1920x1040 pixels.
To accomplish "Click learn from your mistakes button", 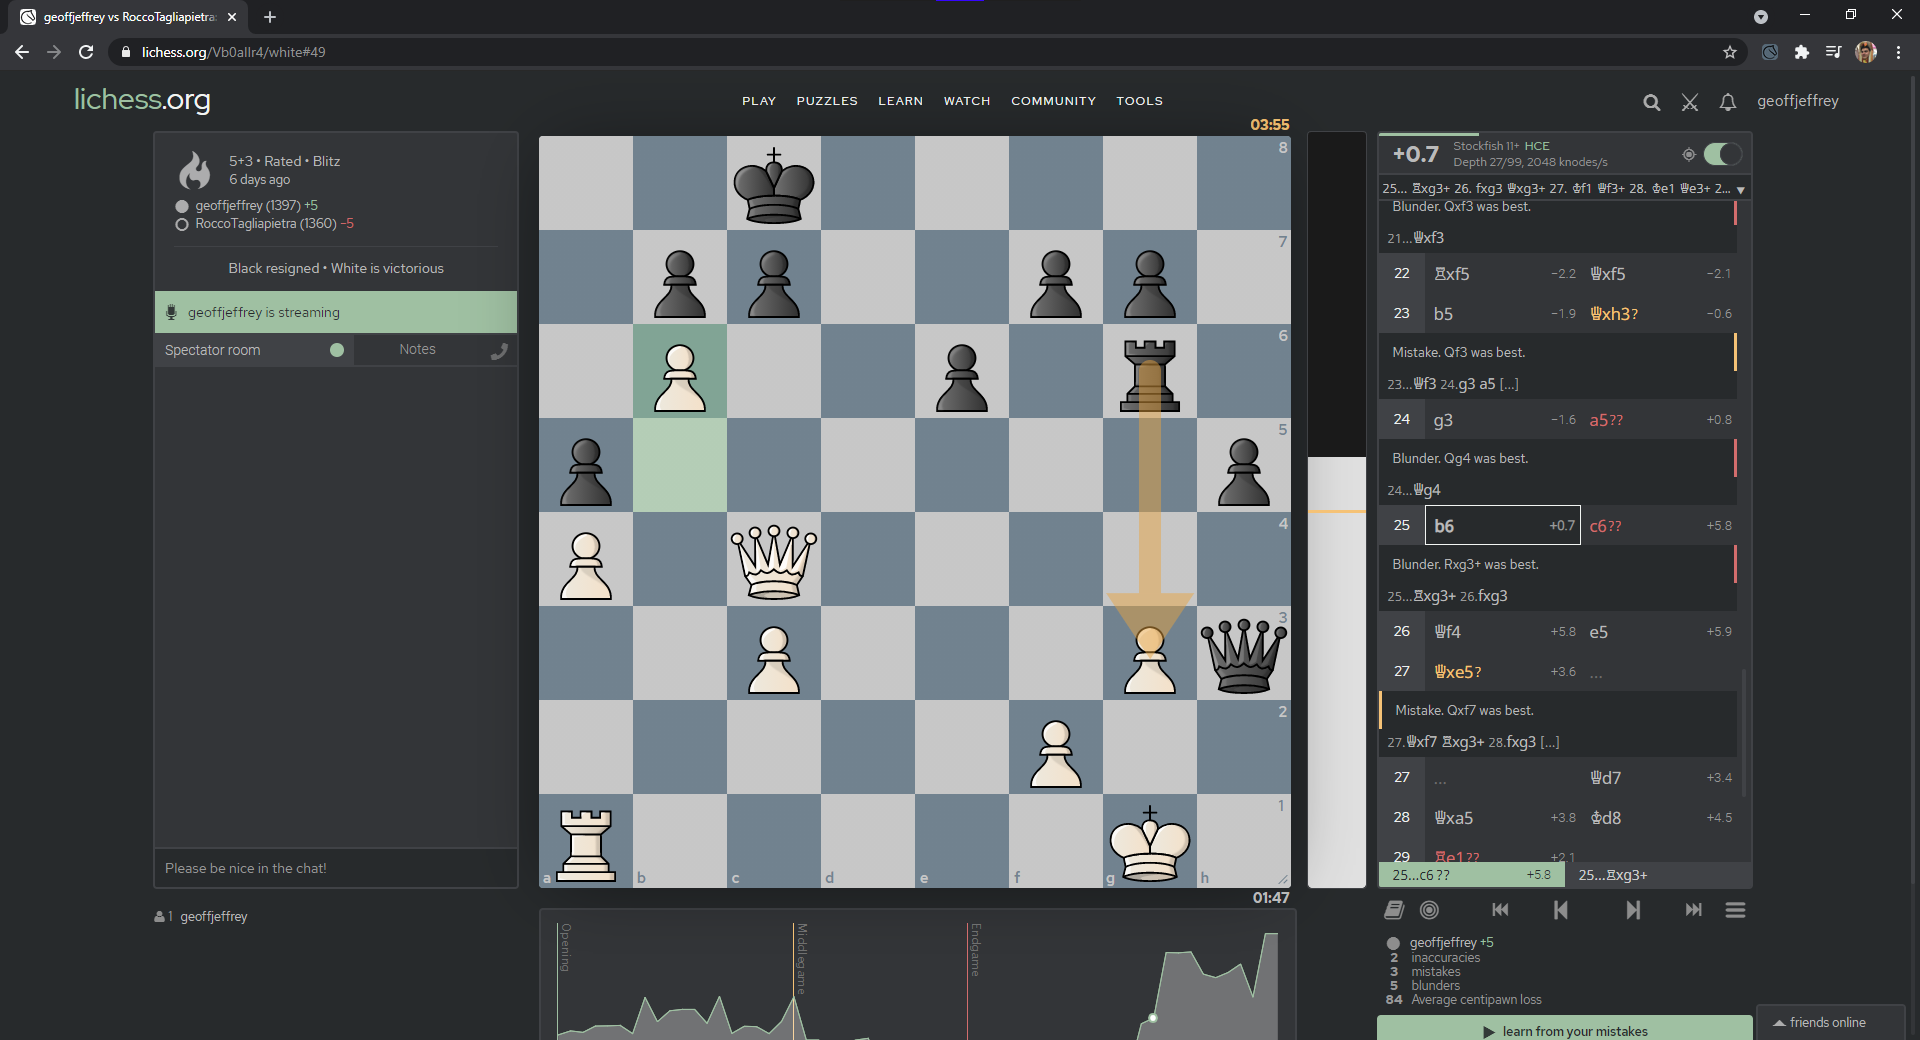I will point(1565,1030).
